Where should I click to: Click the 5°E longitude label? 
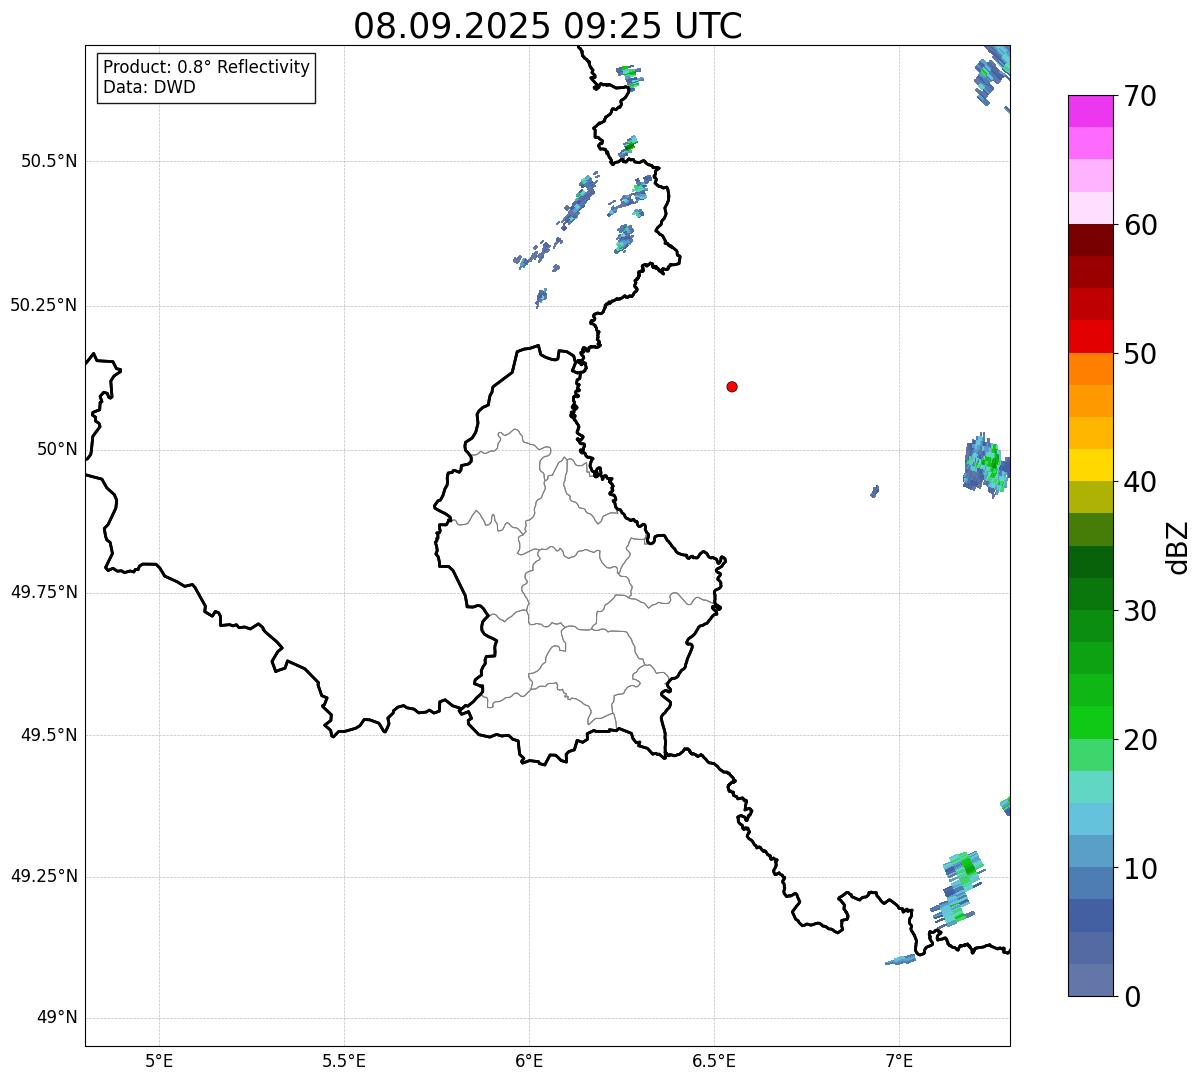tap(159, 1060)
